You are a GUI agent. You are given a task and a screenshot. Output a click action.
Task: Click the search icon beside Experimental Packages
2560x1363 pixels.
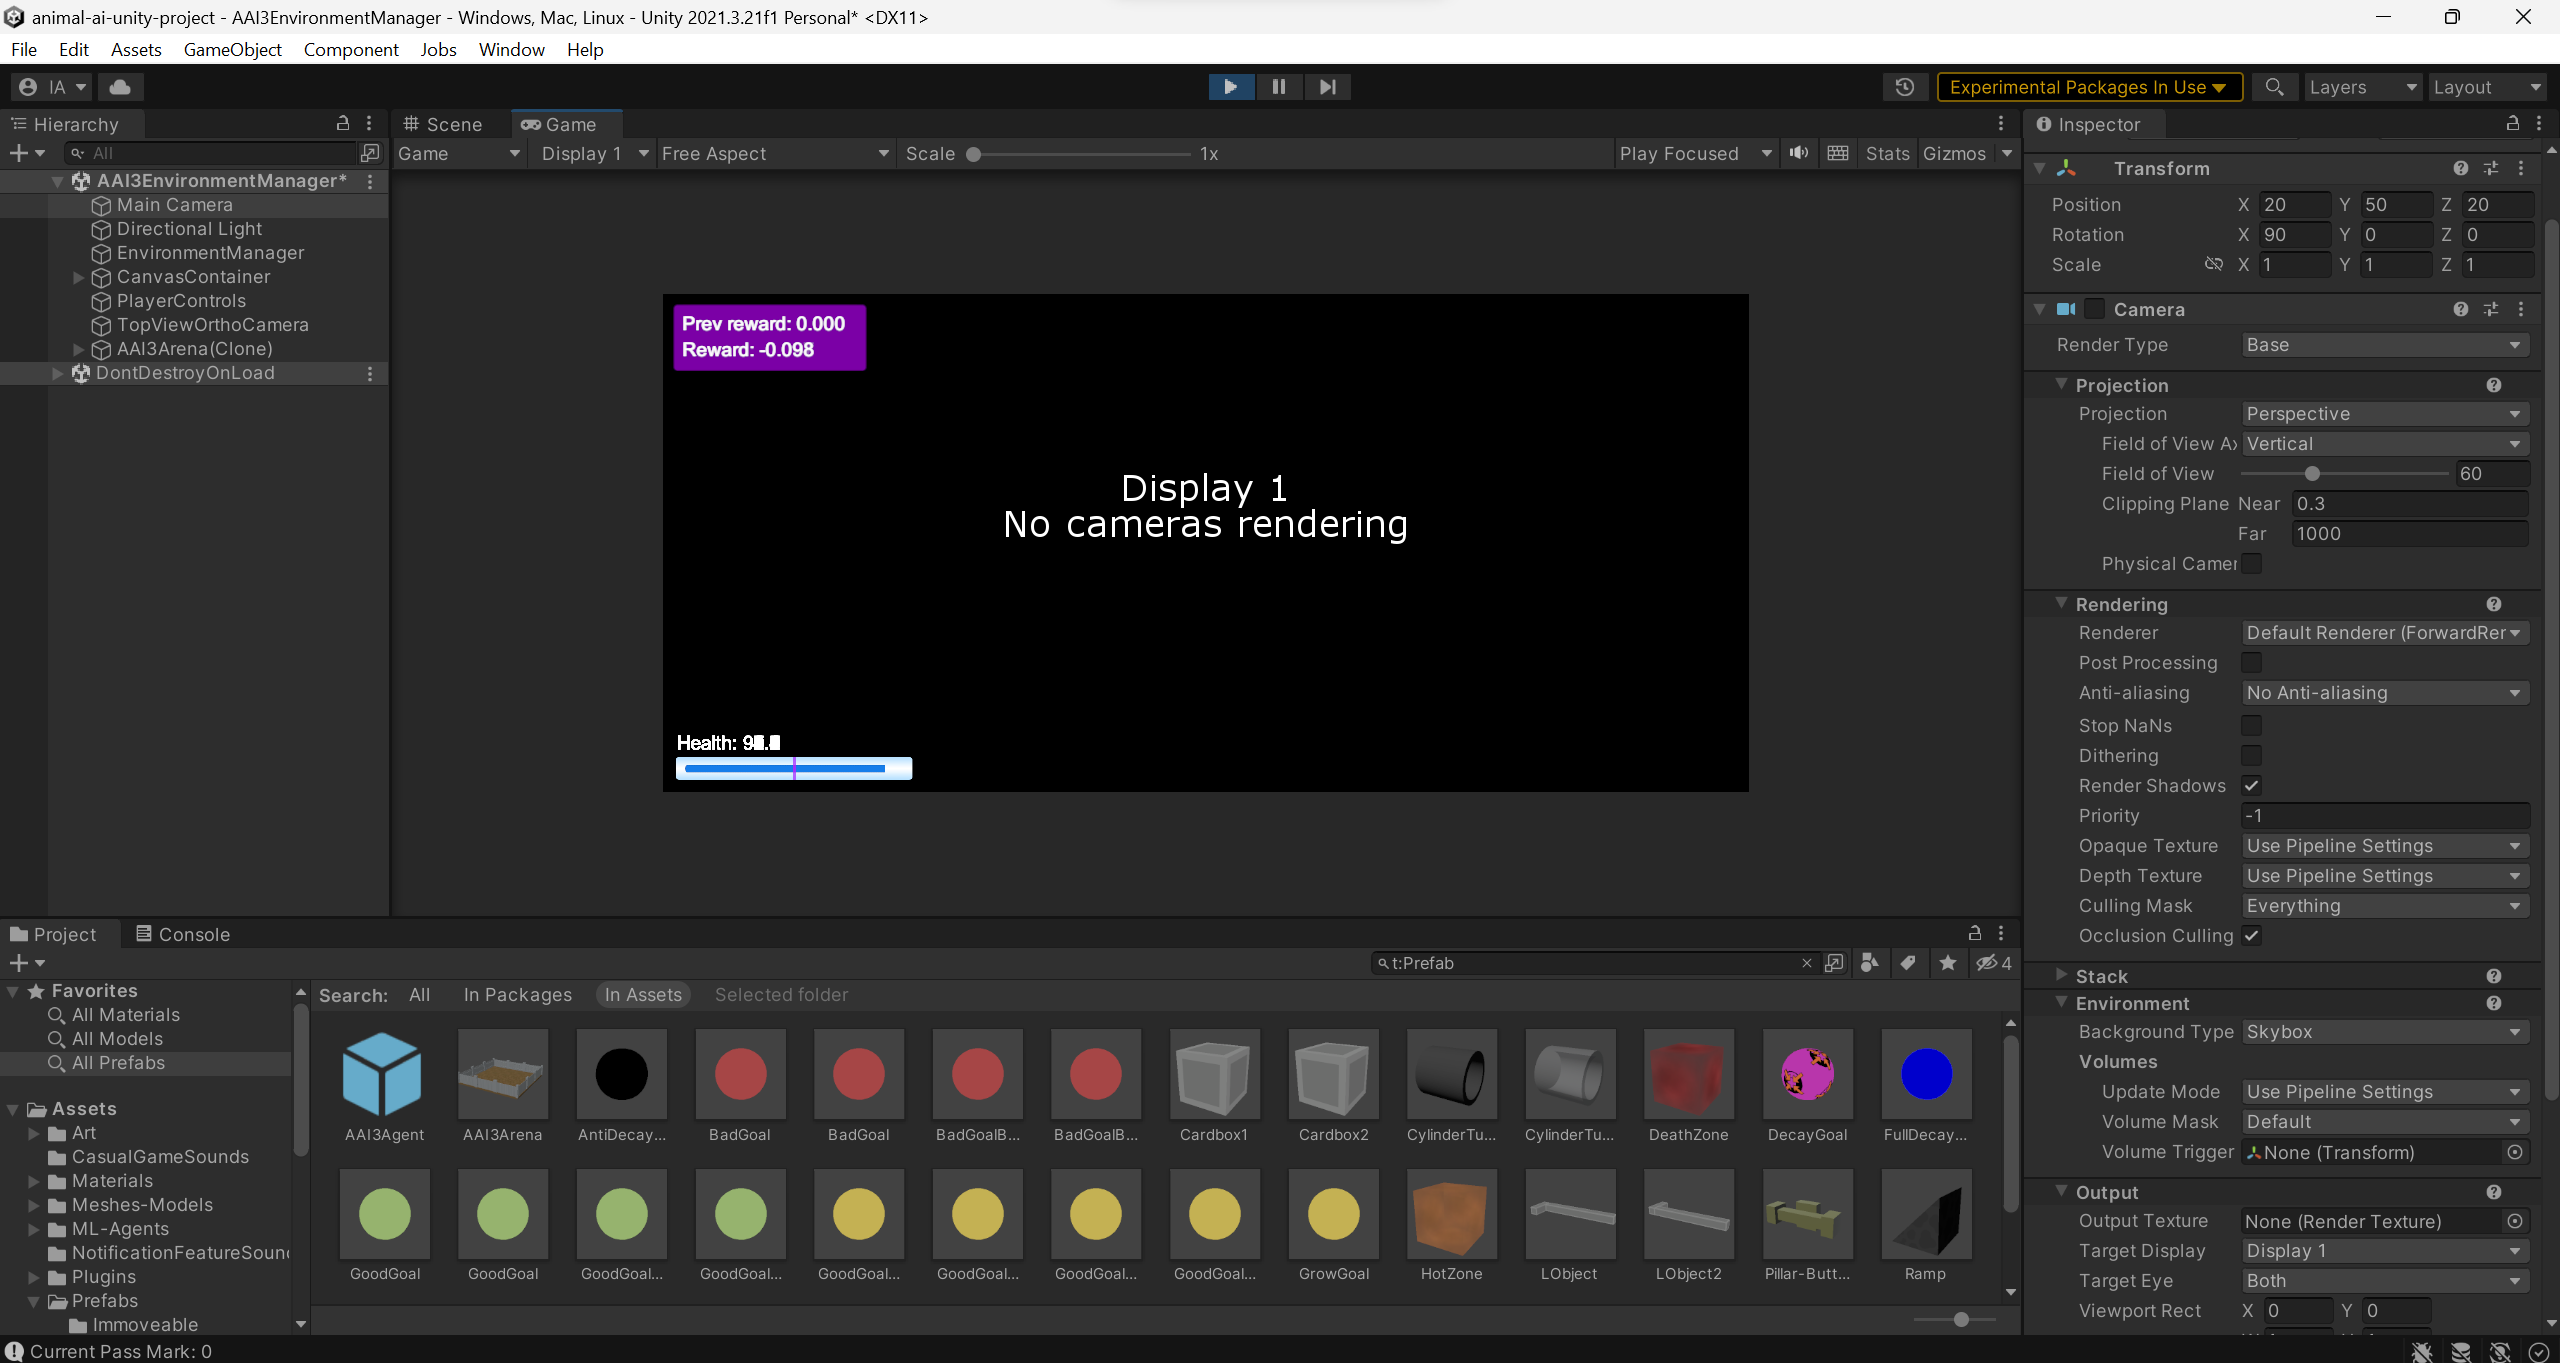click(2274, 87)
